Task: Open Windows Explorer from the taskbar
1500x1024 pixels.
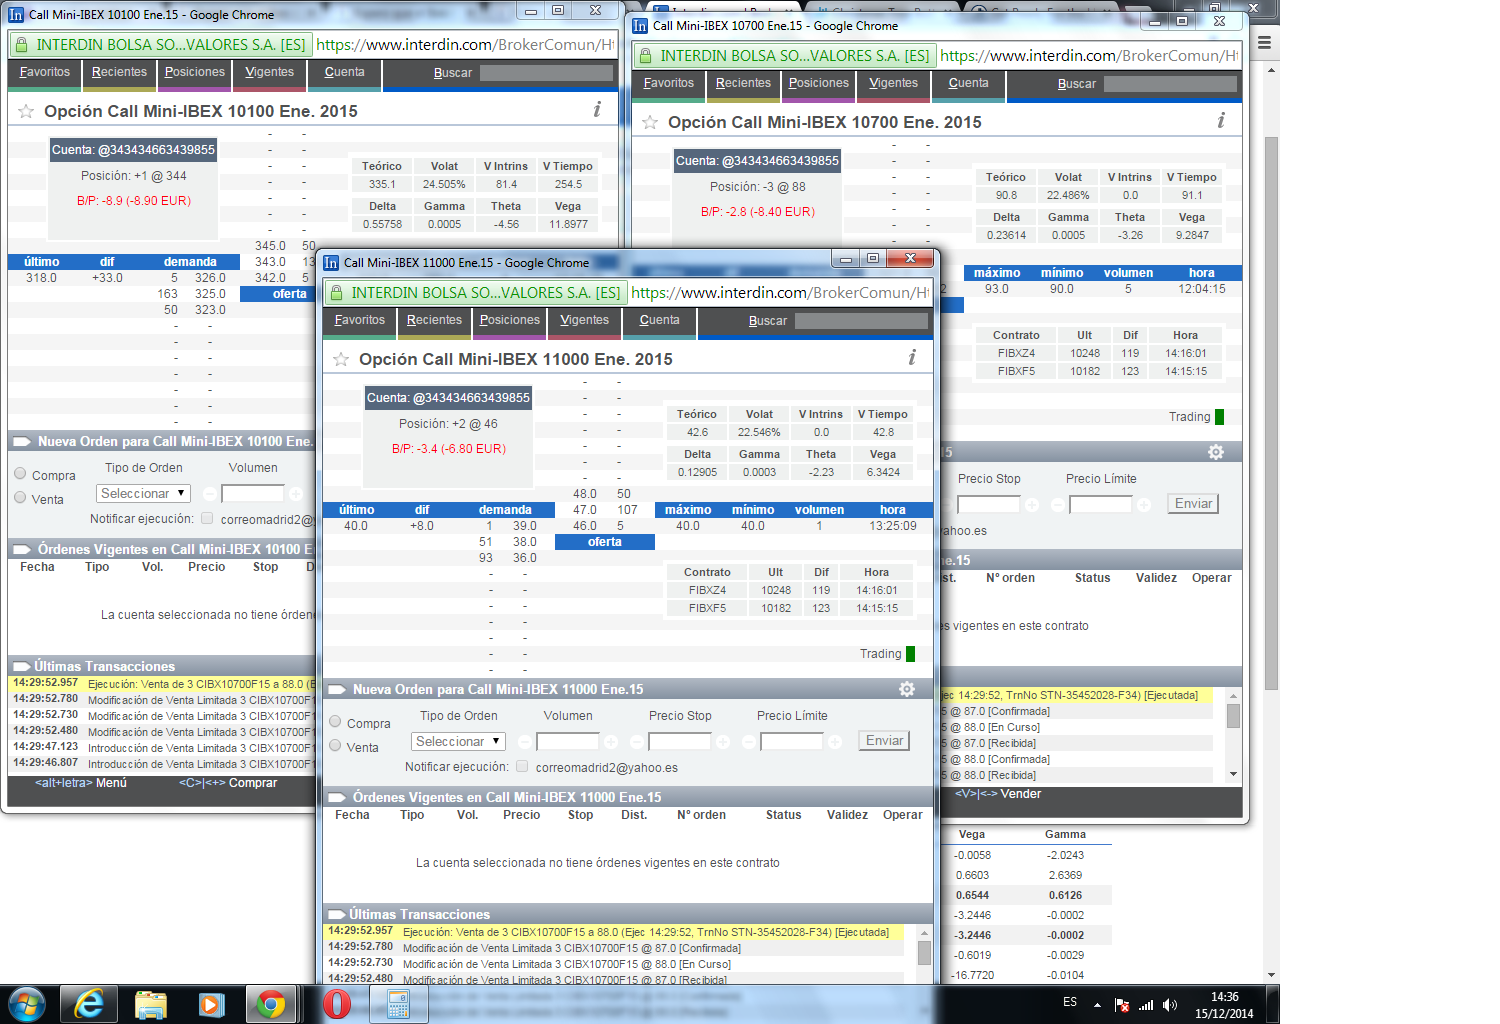Action: 150,1004
